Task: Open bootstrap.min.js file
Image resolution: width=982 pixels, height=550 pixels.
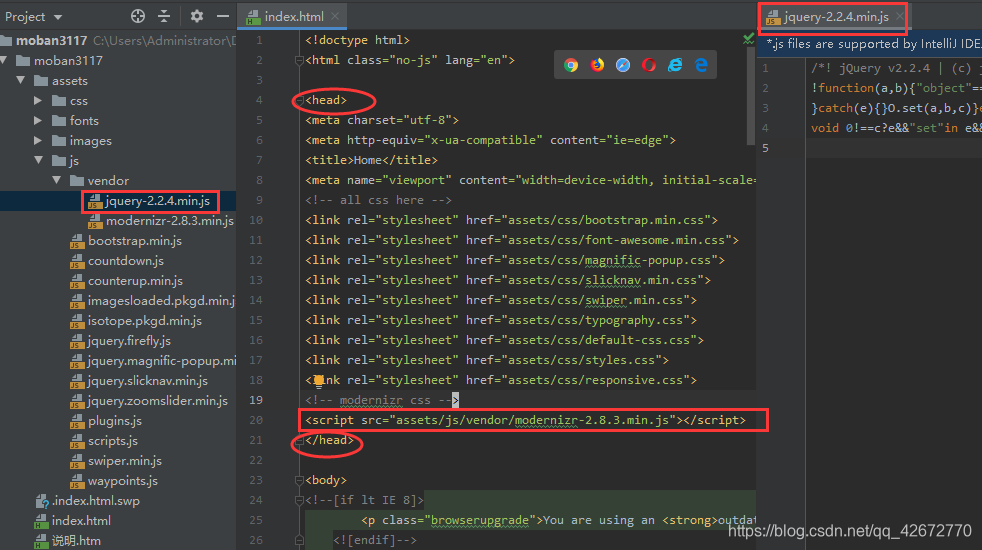Action: click(126, 241)
